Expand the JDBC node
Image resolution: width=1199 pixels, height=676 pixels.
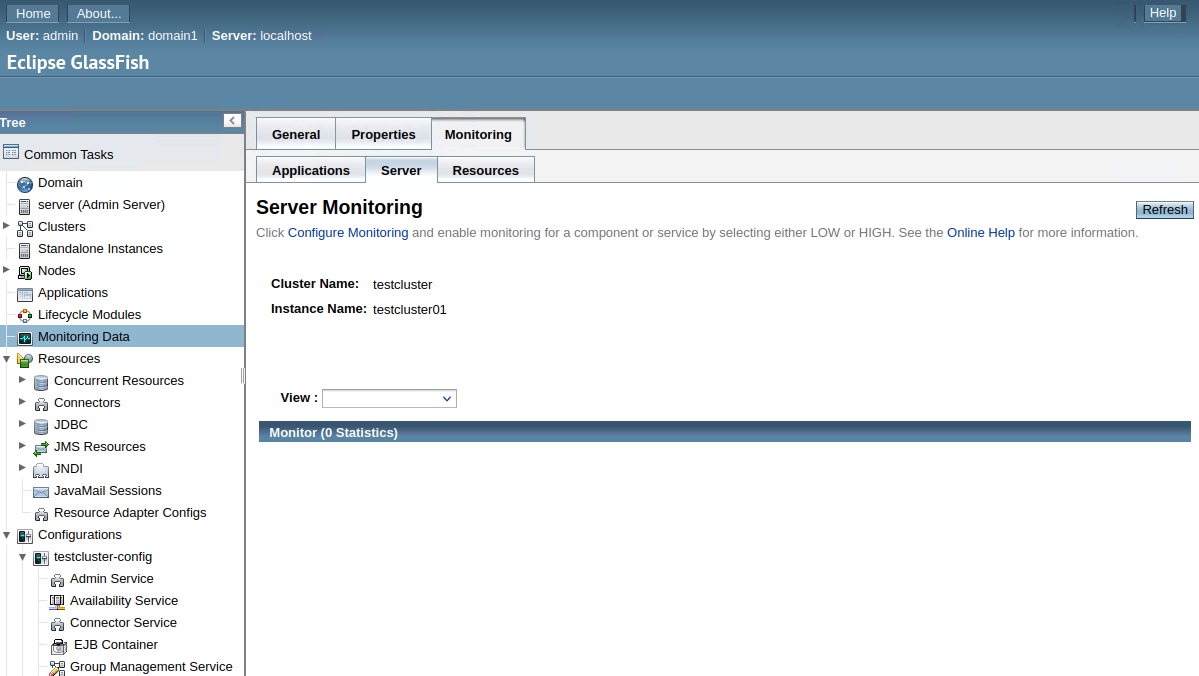click(x=22, y=424)
